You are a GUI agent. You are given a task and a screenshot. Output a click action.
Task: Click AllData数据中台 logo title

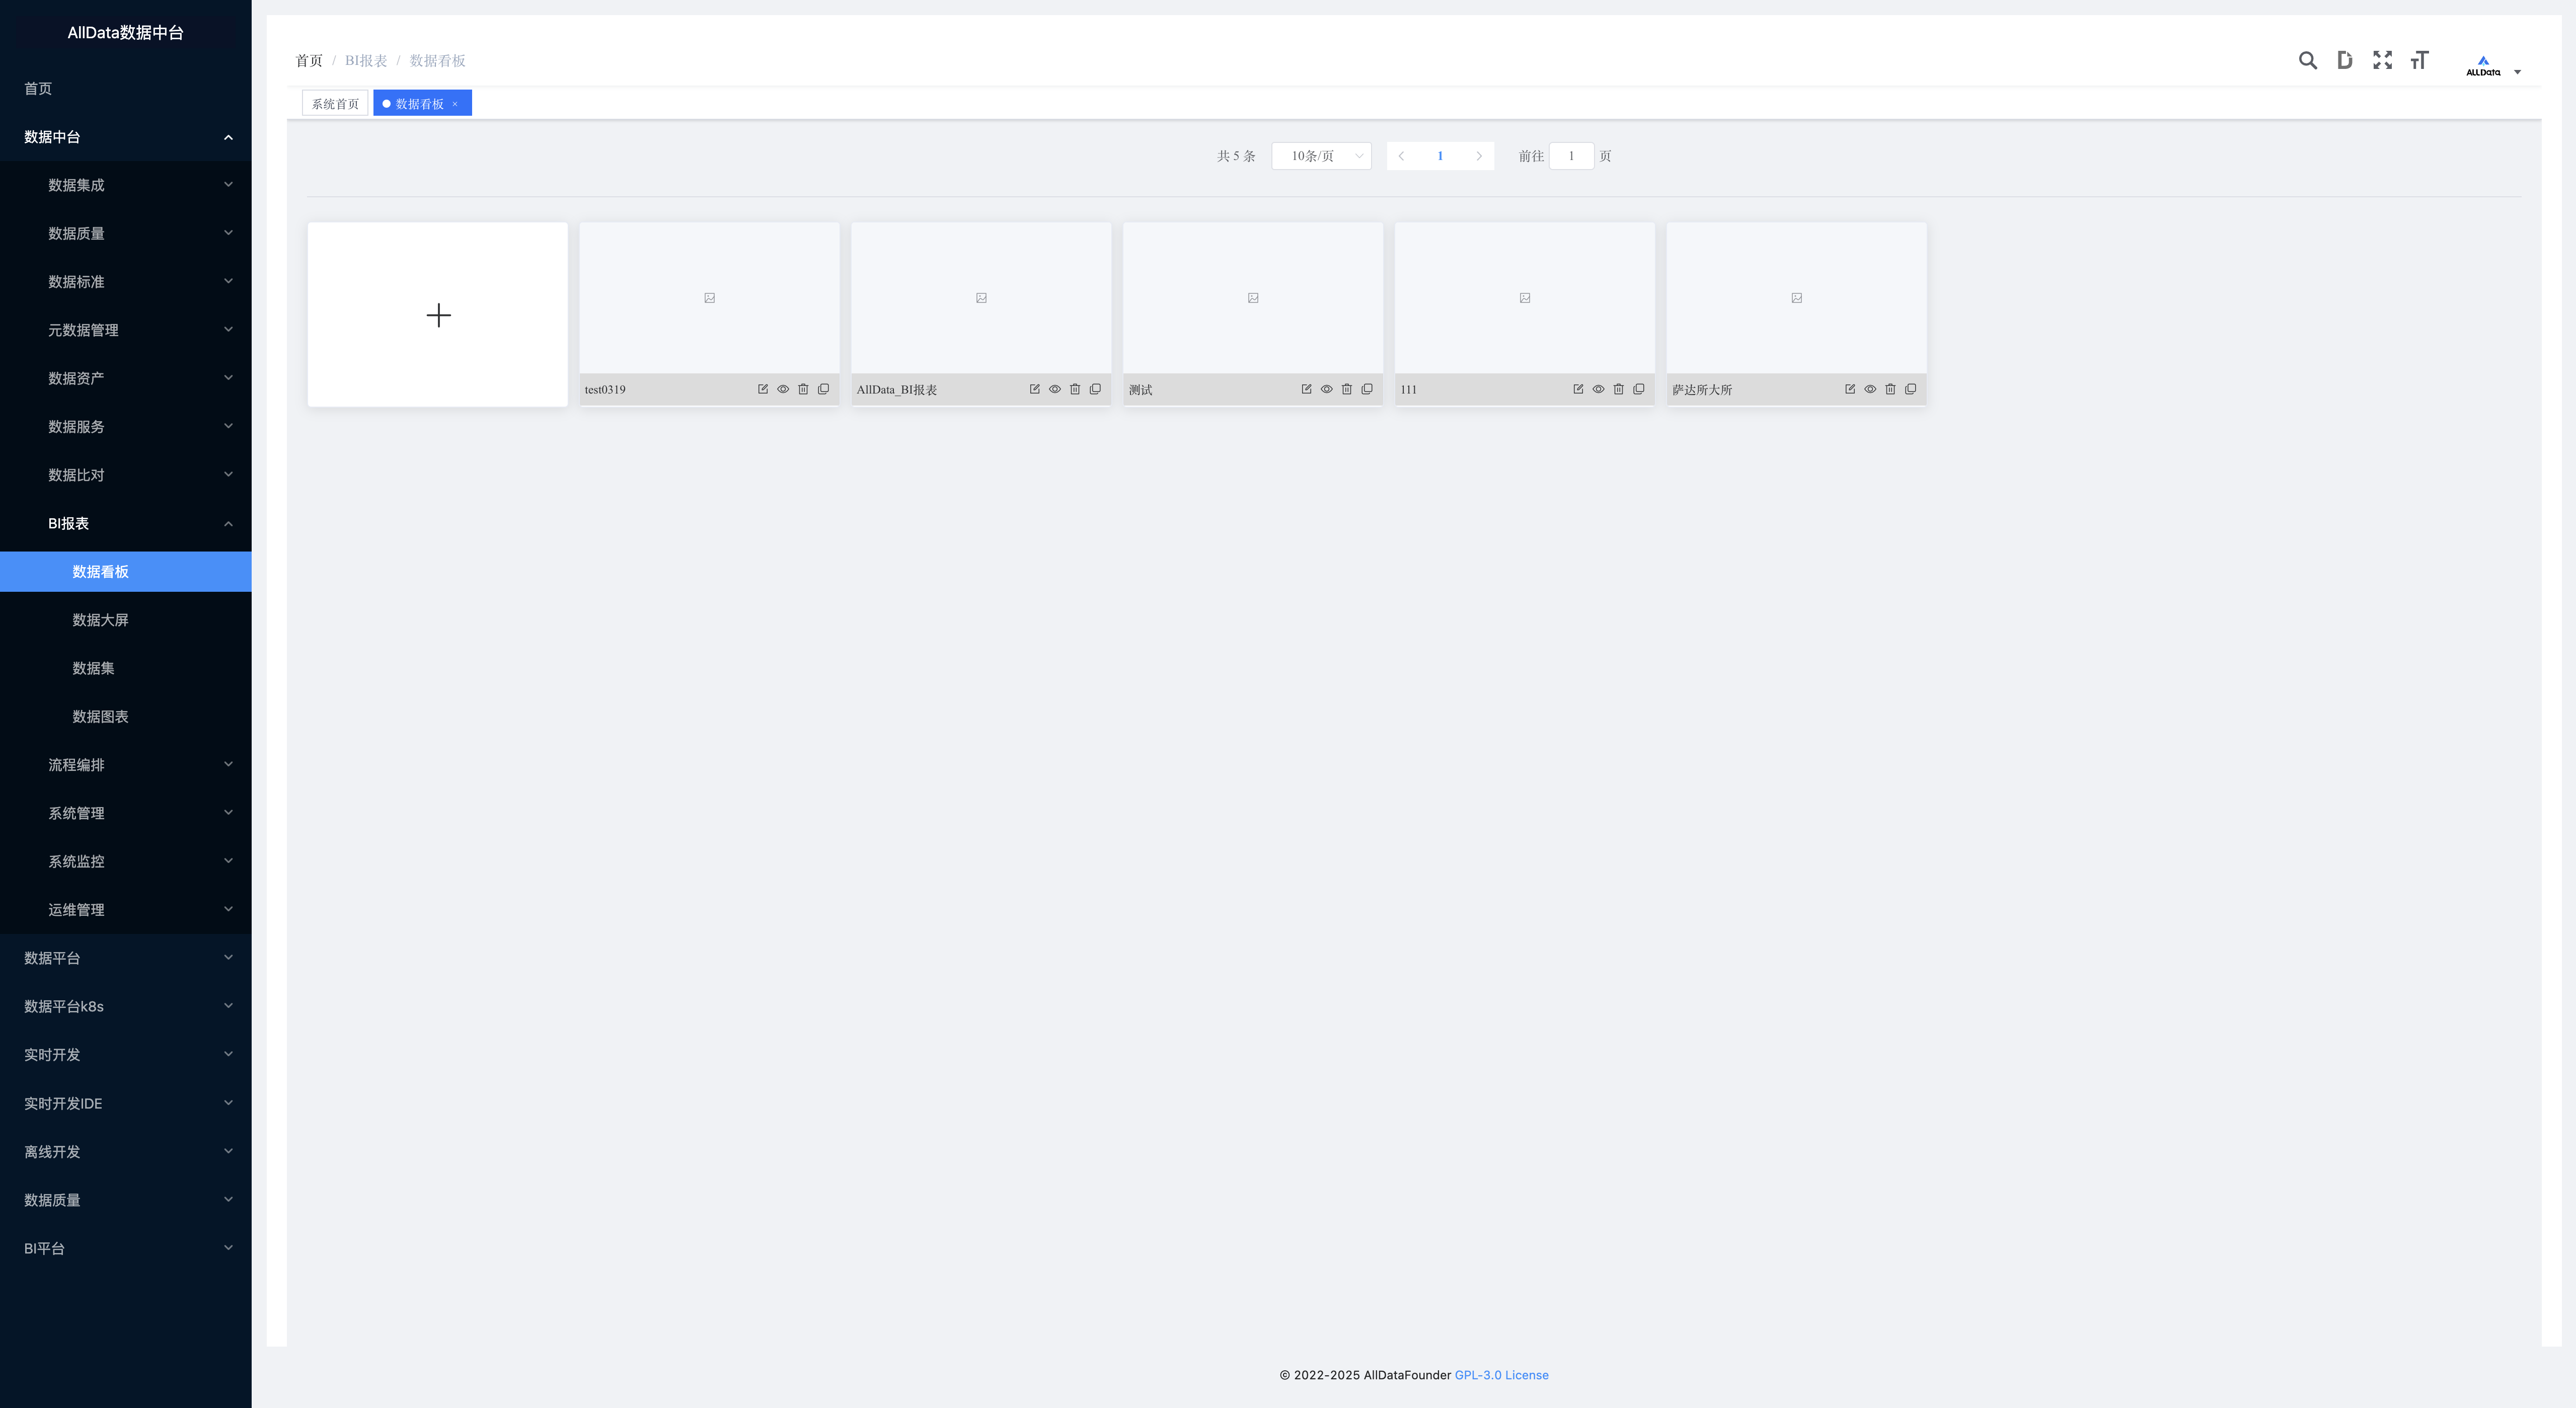[x=126, y=33]
